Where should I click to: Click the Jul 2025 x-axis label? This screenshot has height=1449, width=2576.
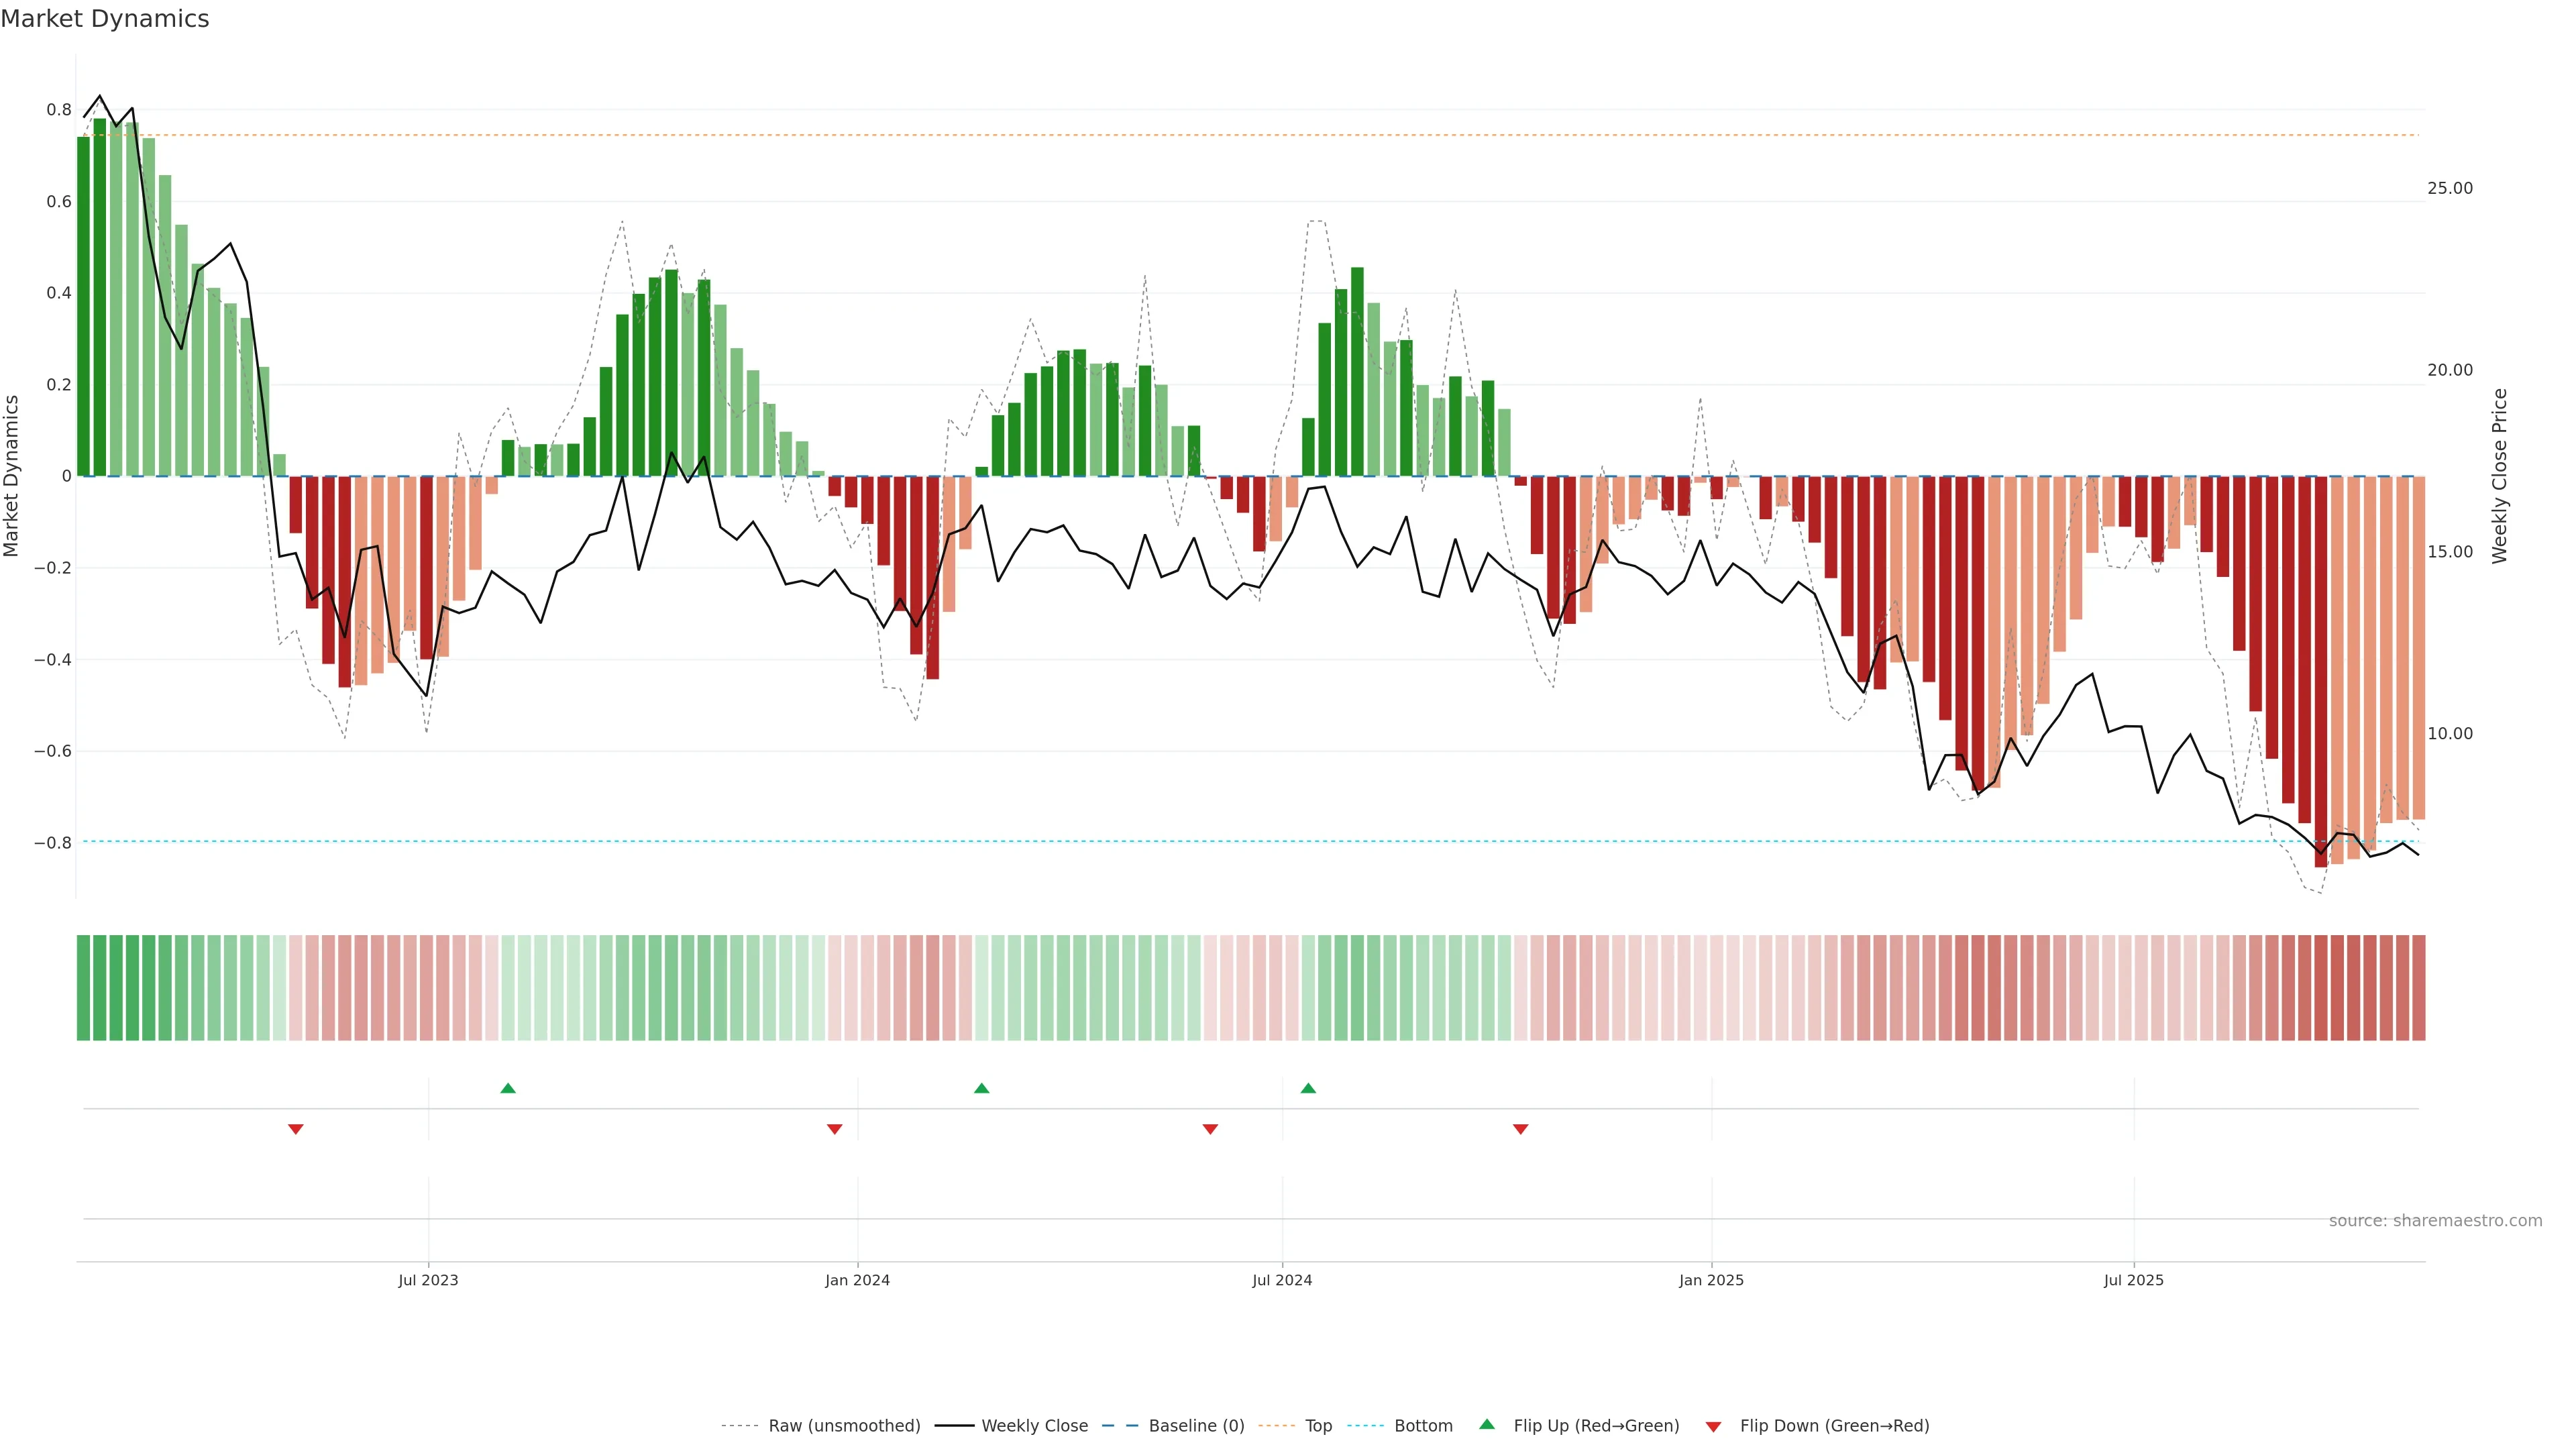2133,1280
